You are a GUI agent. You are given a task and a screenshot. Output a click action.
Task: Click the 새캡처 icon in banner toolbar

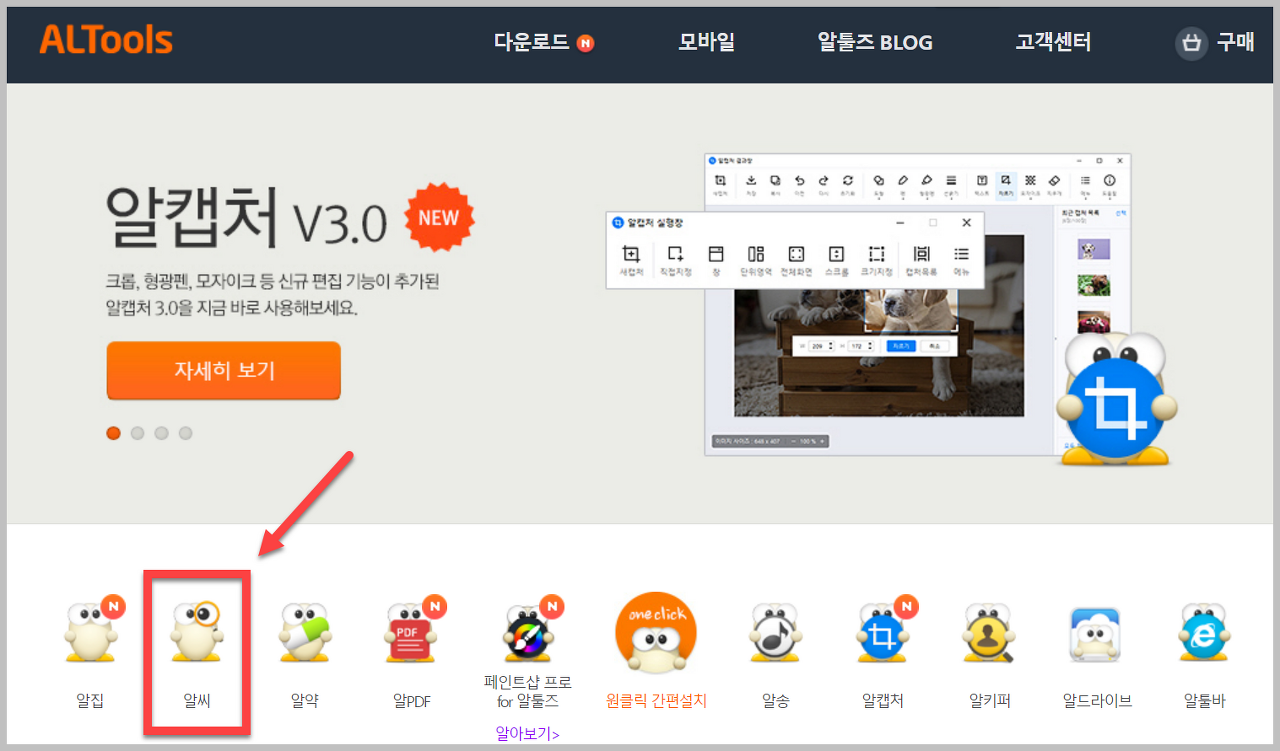[x=631, y=260]
